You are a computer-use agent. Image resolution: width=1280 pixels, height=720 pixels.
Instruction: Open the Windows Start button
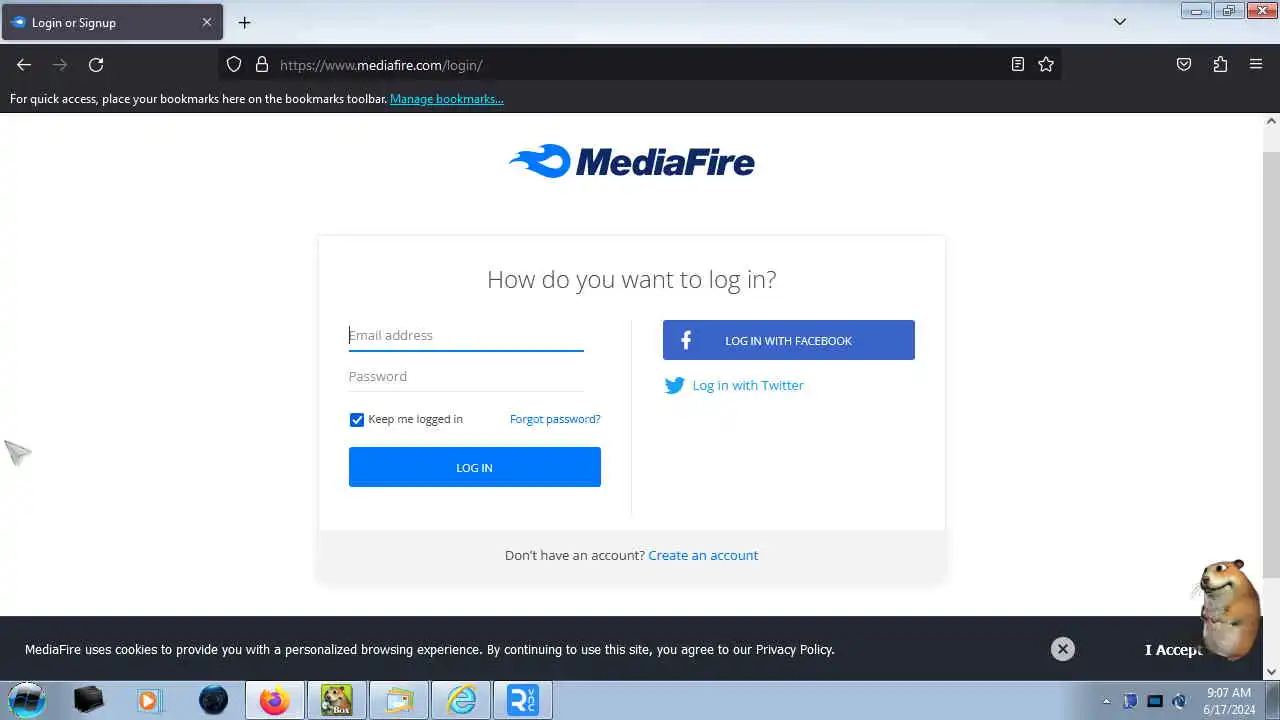coord(27,700)
